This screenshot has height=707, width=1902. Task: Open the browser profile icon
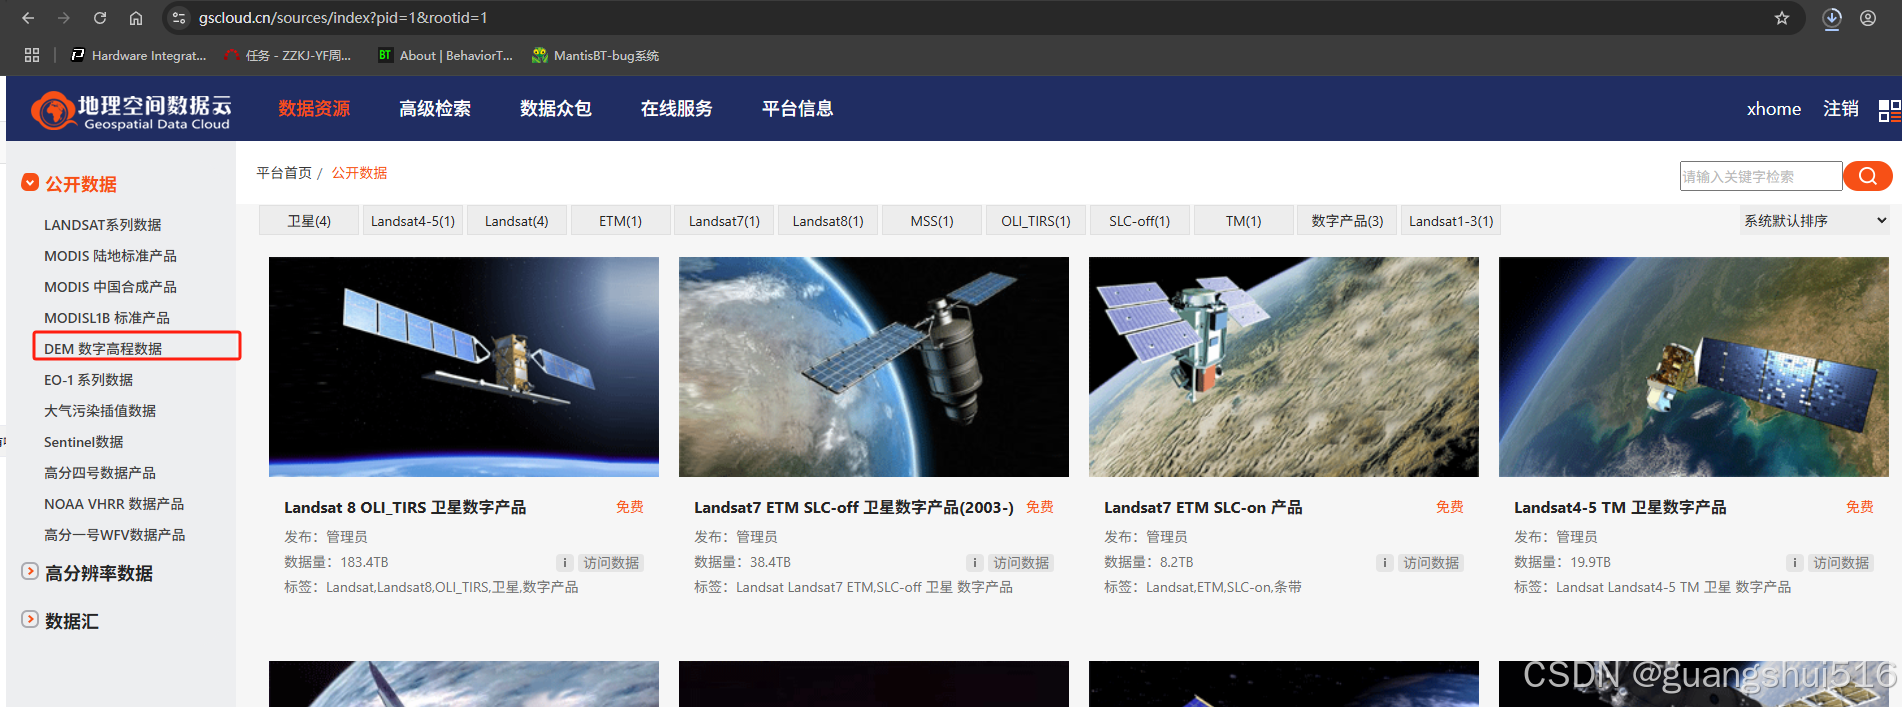point(1868,18)
